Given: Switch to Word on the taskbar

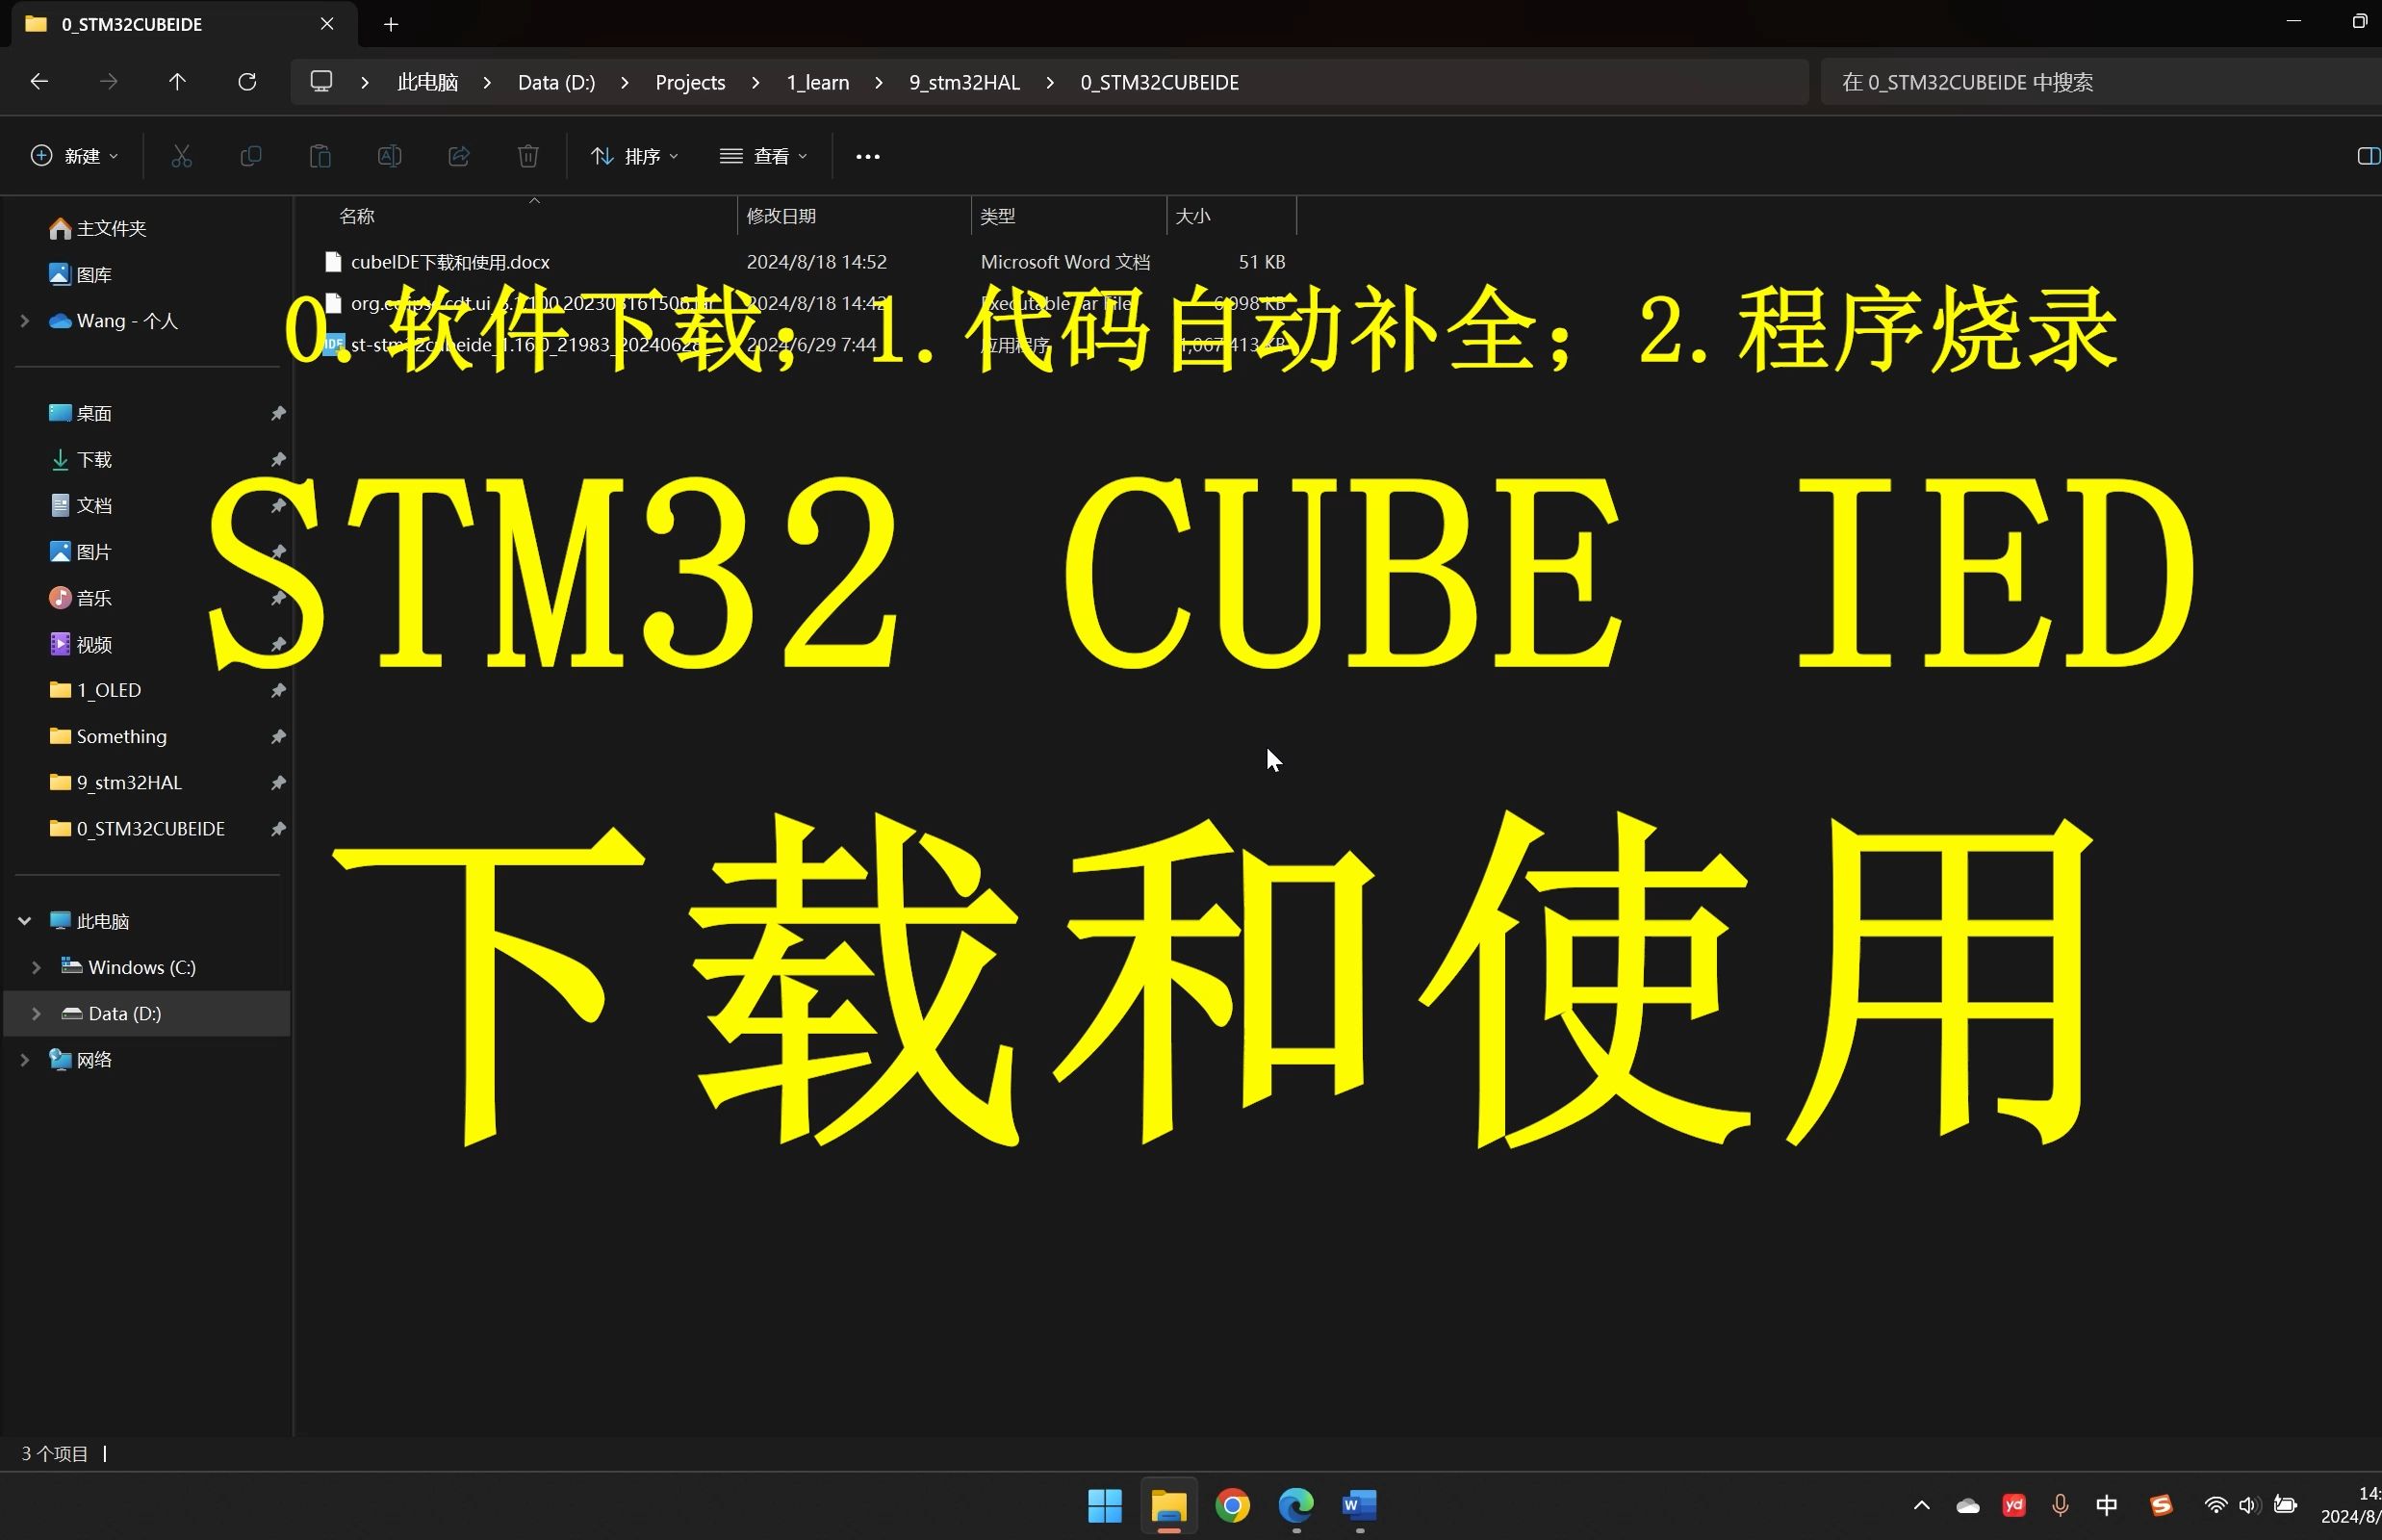Looking at the screenshot, I should point(1359,1505).
